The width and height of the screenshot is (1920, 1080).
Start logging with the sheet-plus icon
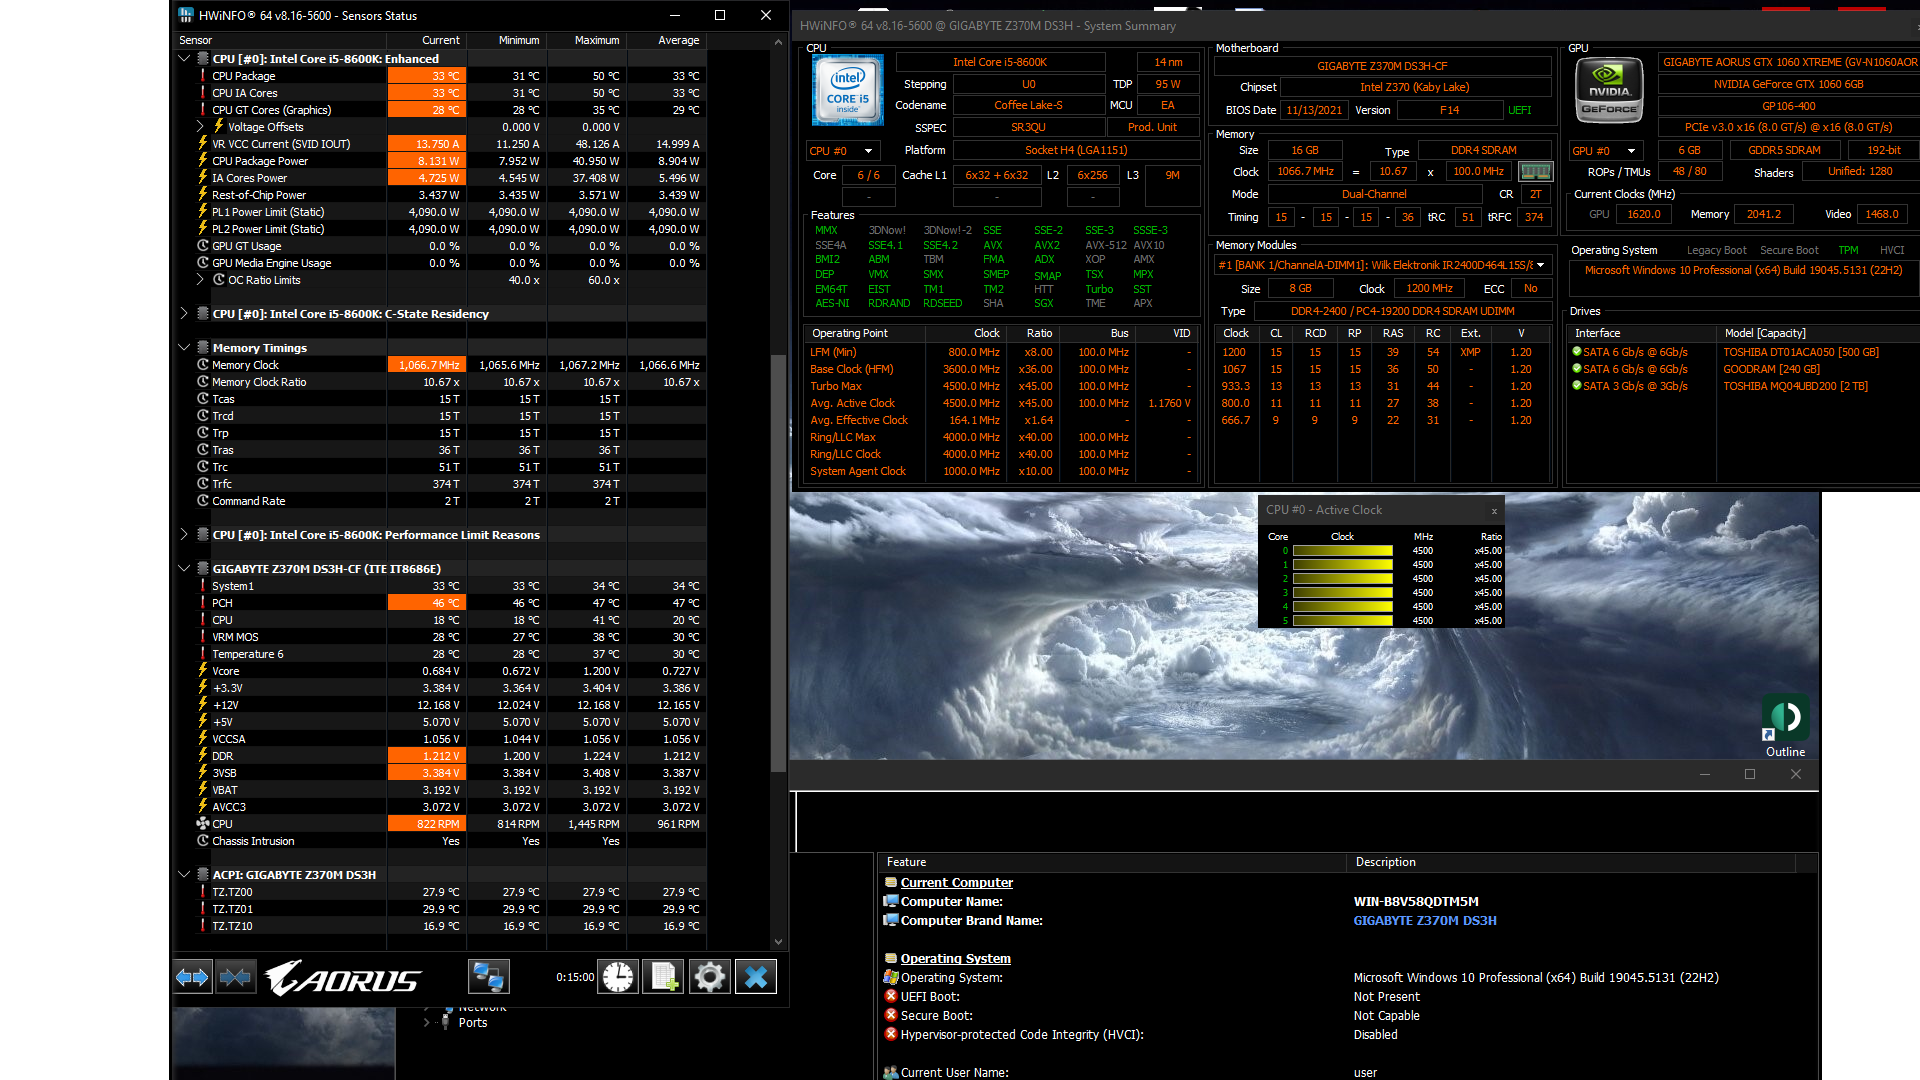click(664, 977)
